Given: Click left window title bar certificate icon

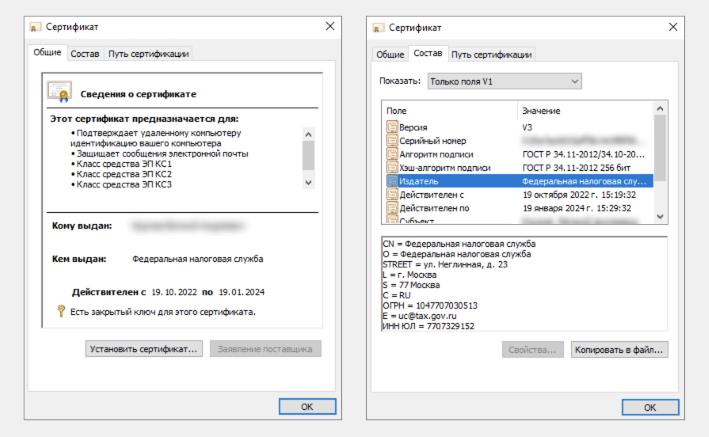Looking at the screenshot, I should (35, 27).
